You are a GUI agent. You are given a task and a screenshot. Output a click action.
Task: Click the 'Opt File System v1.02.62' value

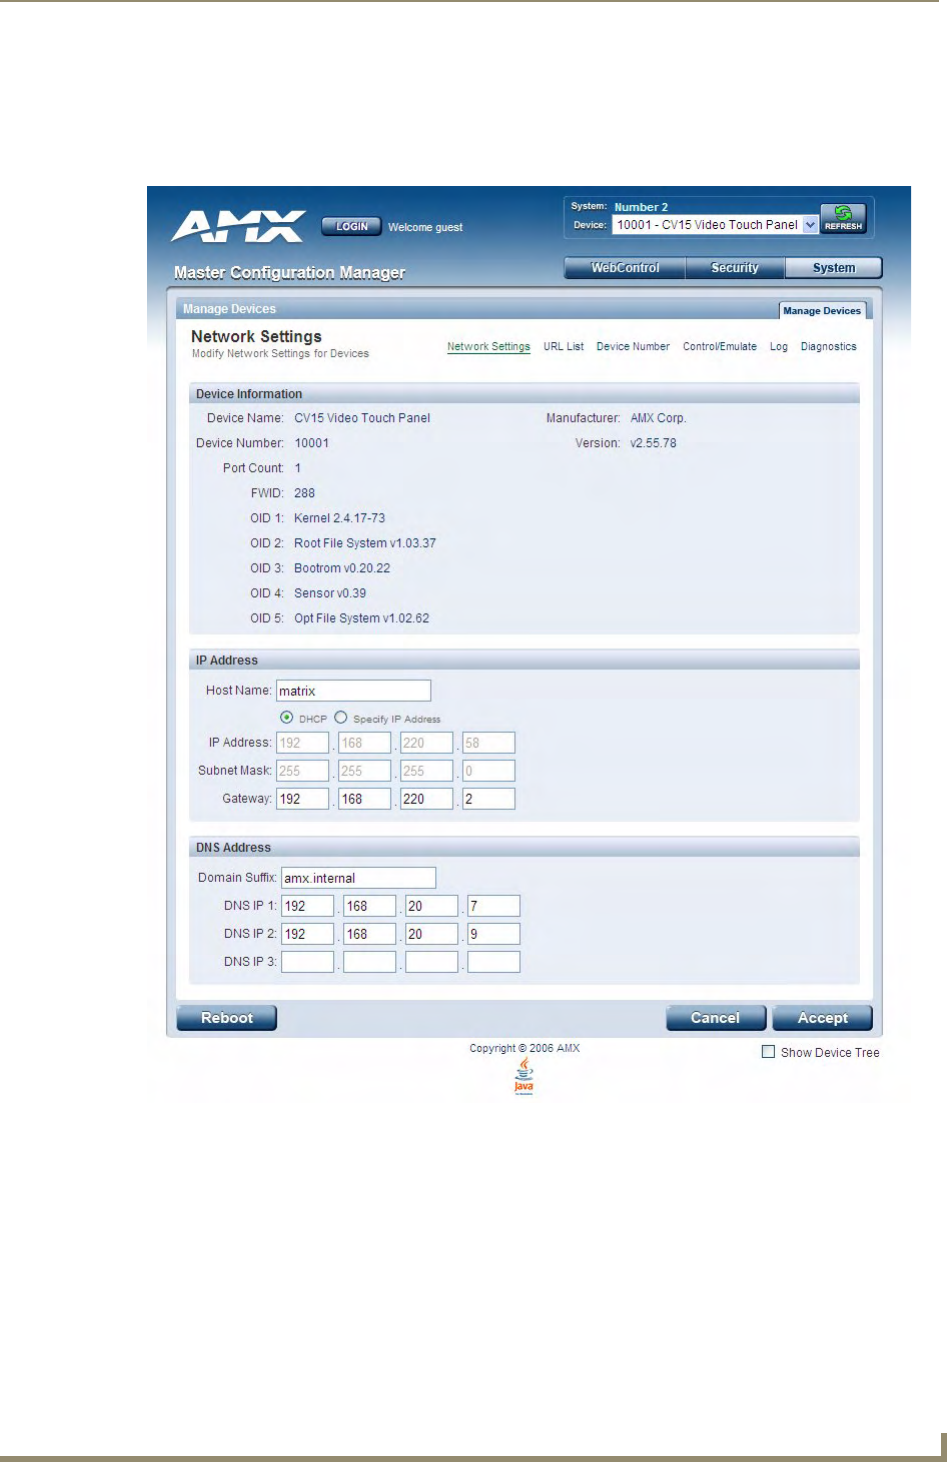coord(361,618)
